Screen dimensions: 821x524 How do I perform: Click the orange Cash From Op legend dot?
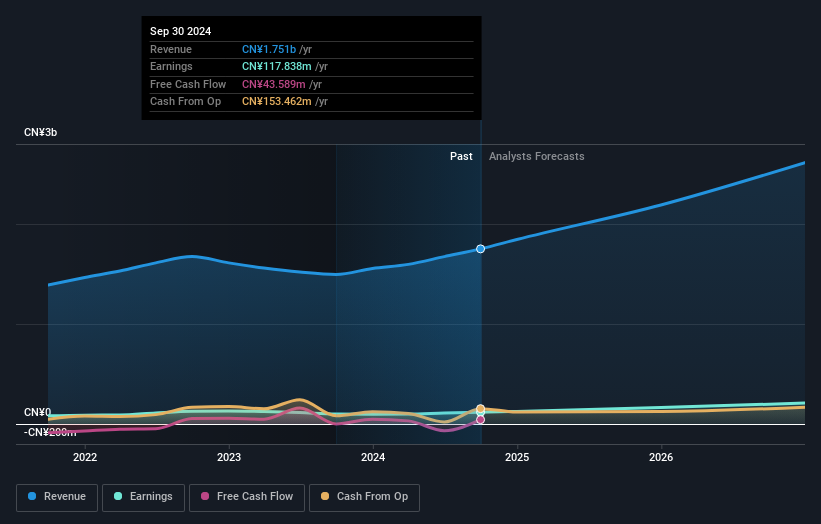click(x=325, y=496)
